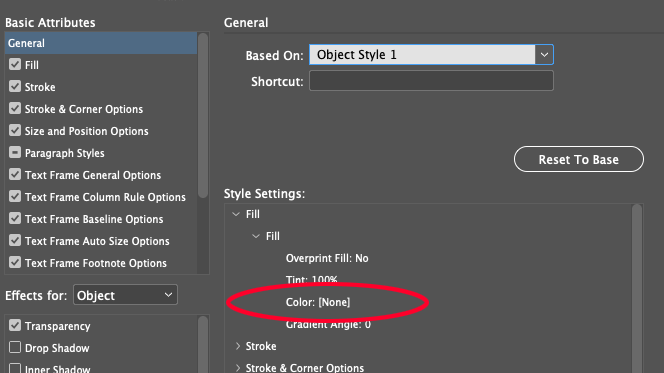Open Drop Shadow effect settings
664x373 pixels.
click(x=57, y=348)
